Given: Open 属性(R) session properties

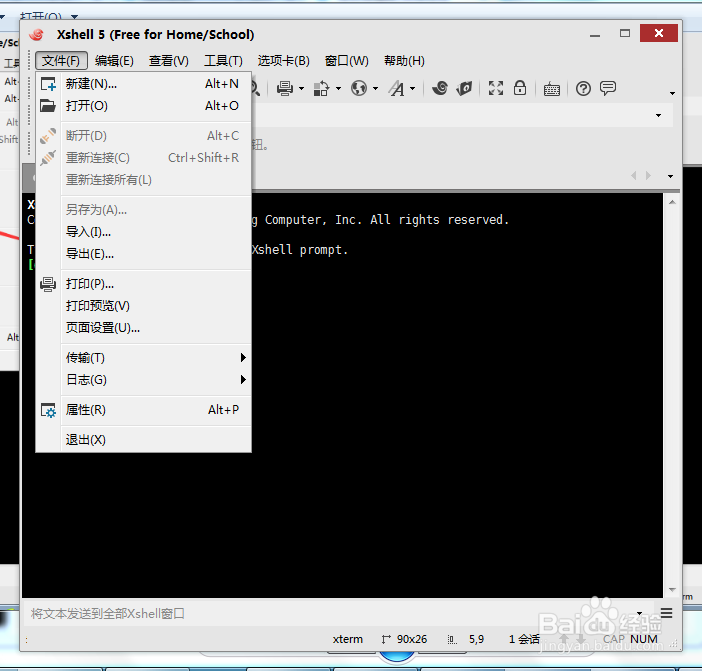Looking at the screenshot, I should pos(143,410).
